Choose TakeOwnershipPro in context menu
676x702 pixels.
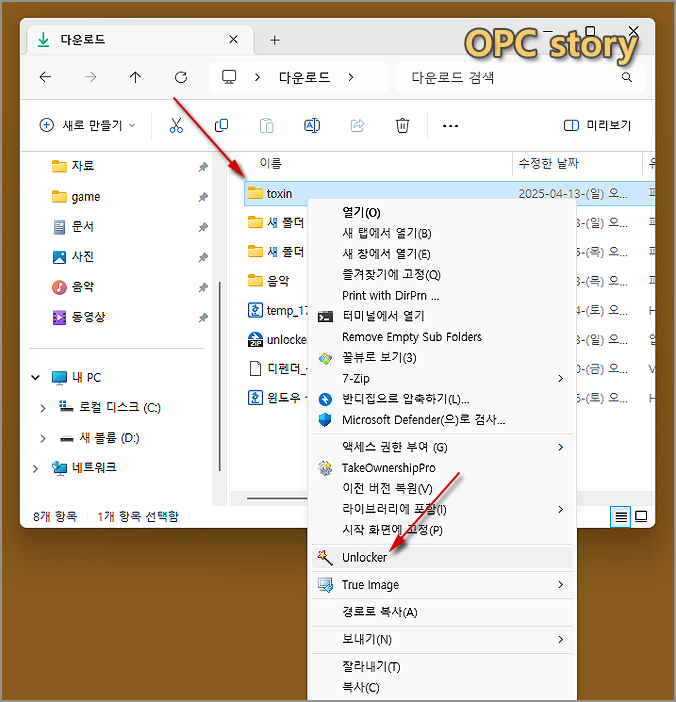[x=442, y=468]
